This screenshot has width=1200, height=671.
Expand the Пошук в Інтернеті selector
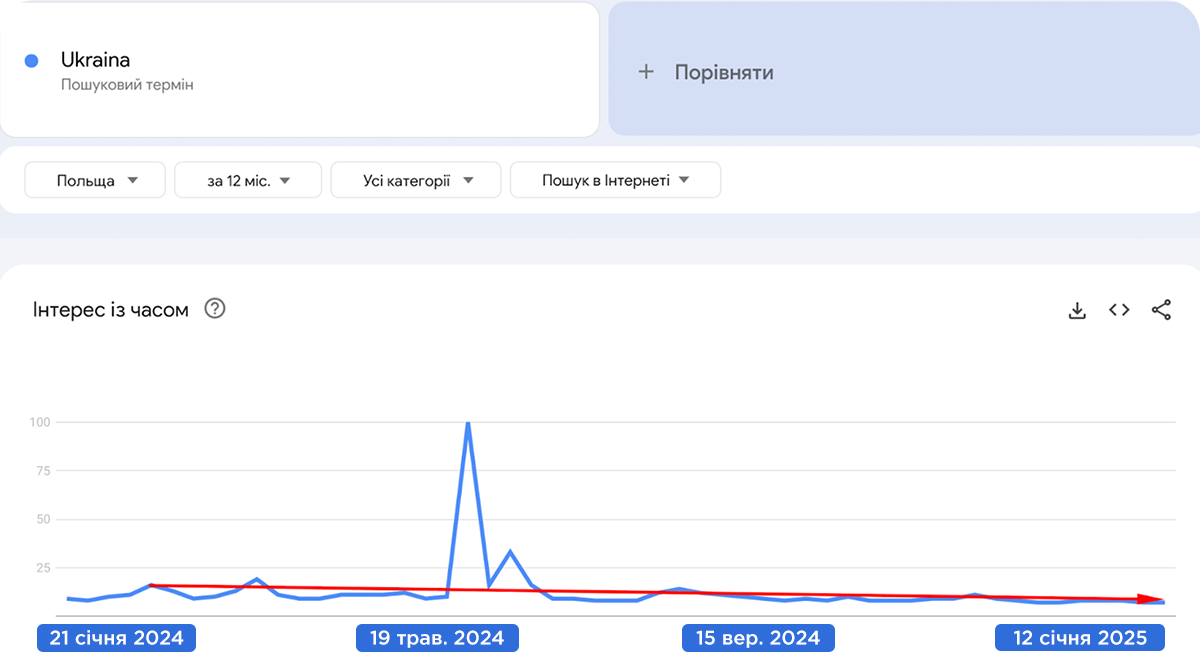615,180
